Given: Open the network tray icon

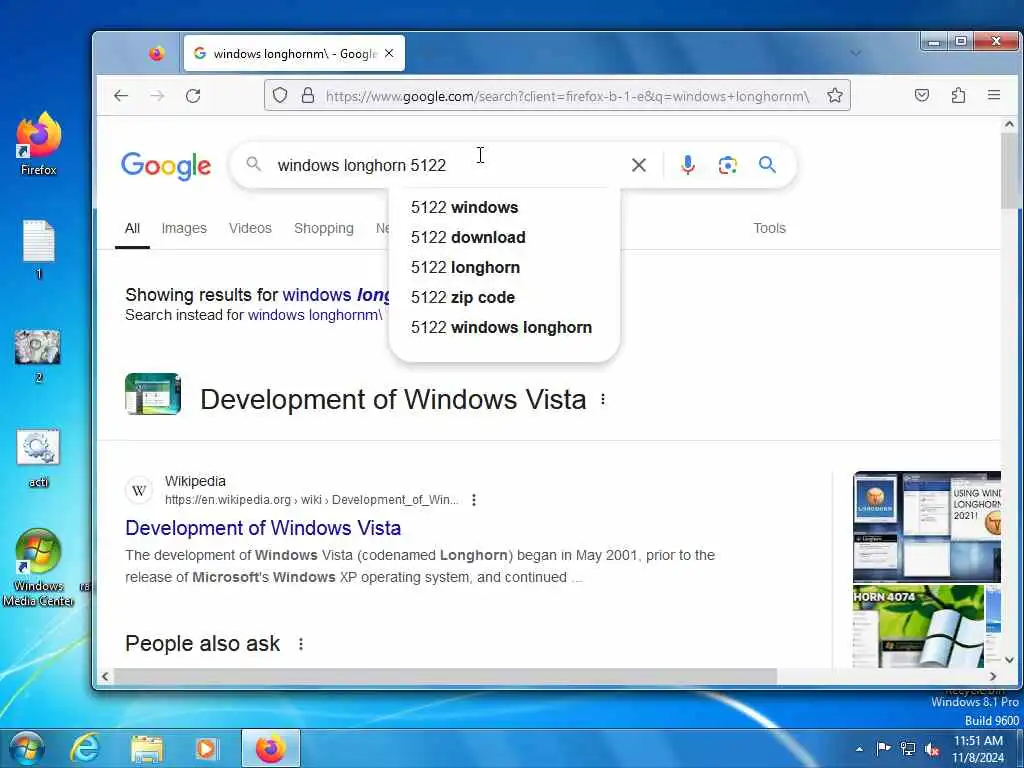Looking at the screenshot, I should pos(908,748).
